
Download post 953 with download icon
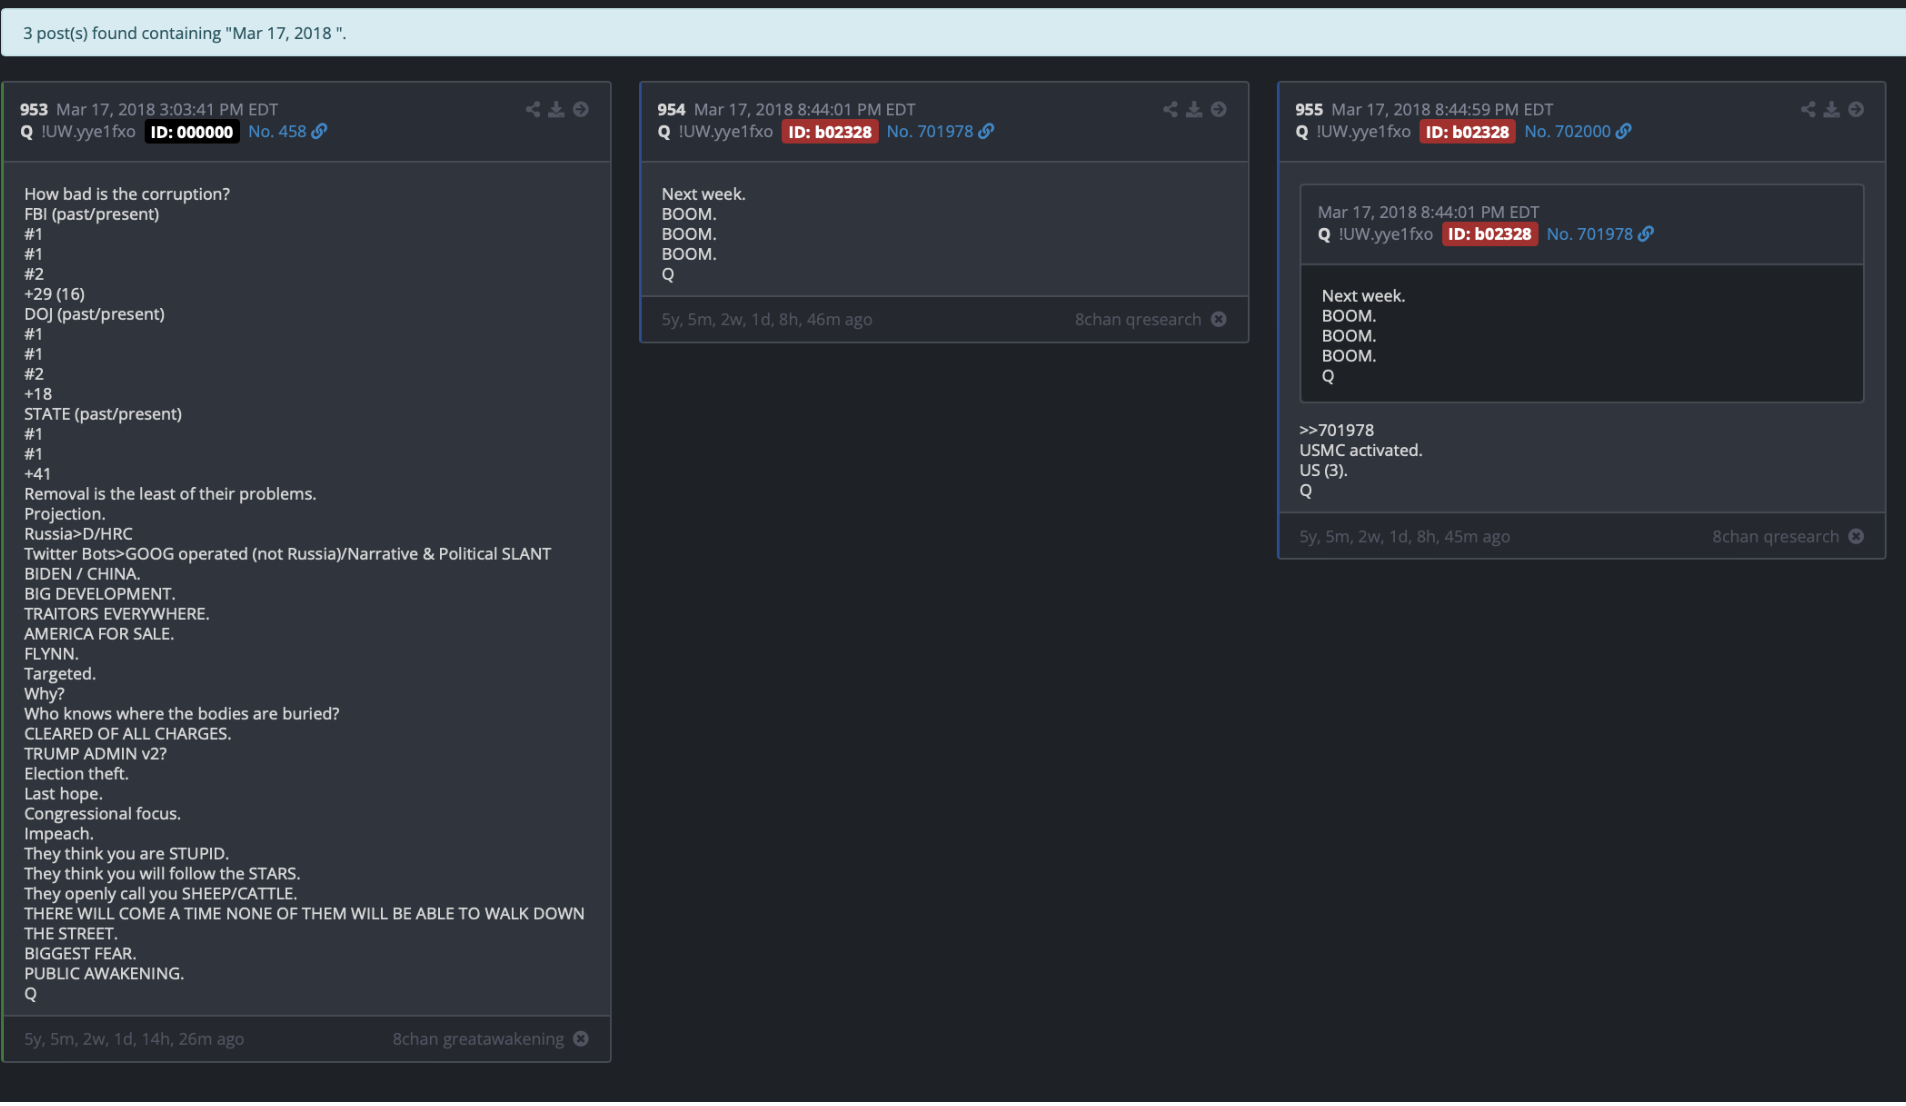pyautogui.click(x=556, y=109)
